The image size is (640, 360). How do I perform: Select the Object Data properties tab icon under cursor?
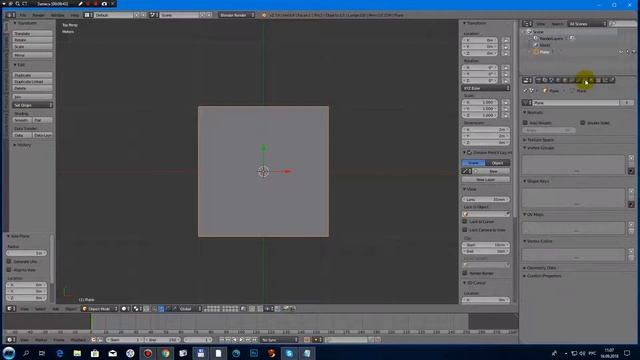[x=585, y=80]
